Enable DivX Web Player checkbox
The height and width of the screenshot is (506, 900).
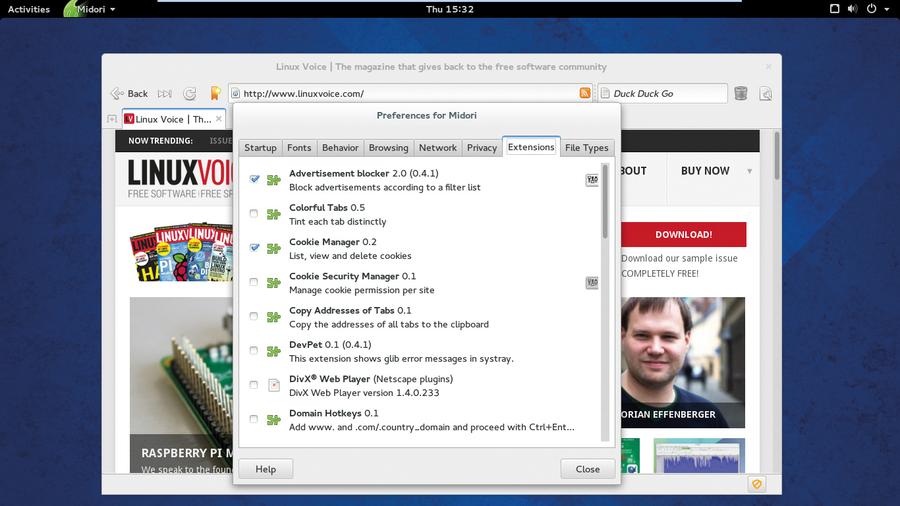(254, 384)
